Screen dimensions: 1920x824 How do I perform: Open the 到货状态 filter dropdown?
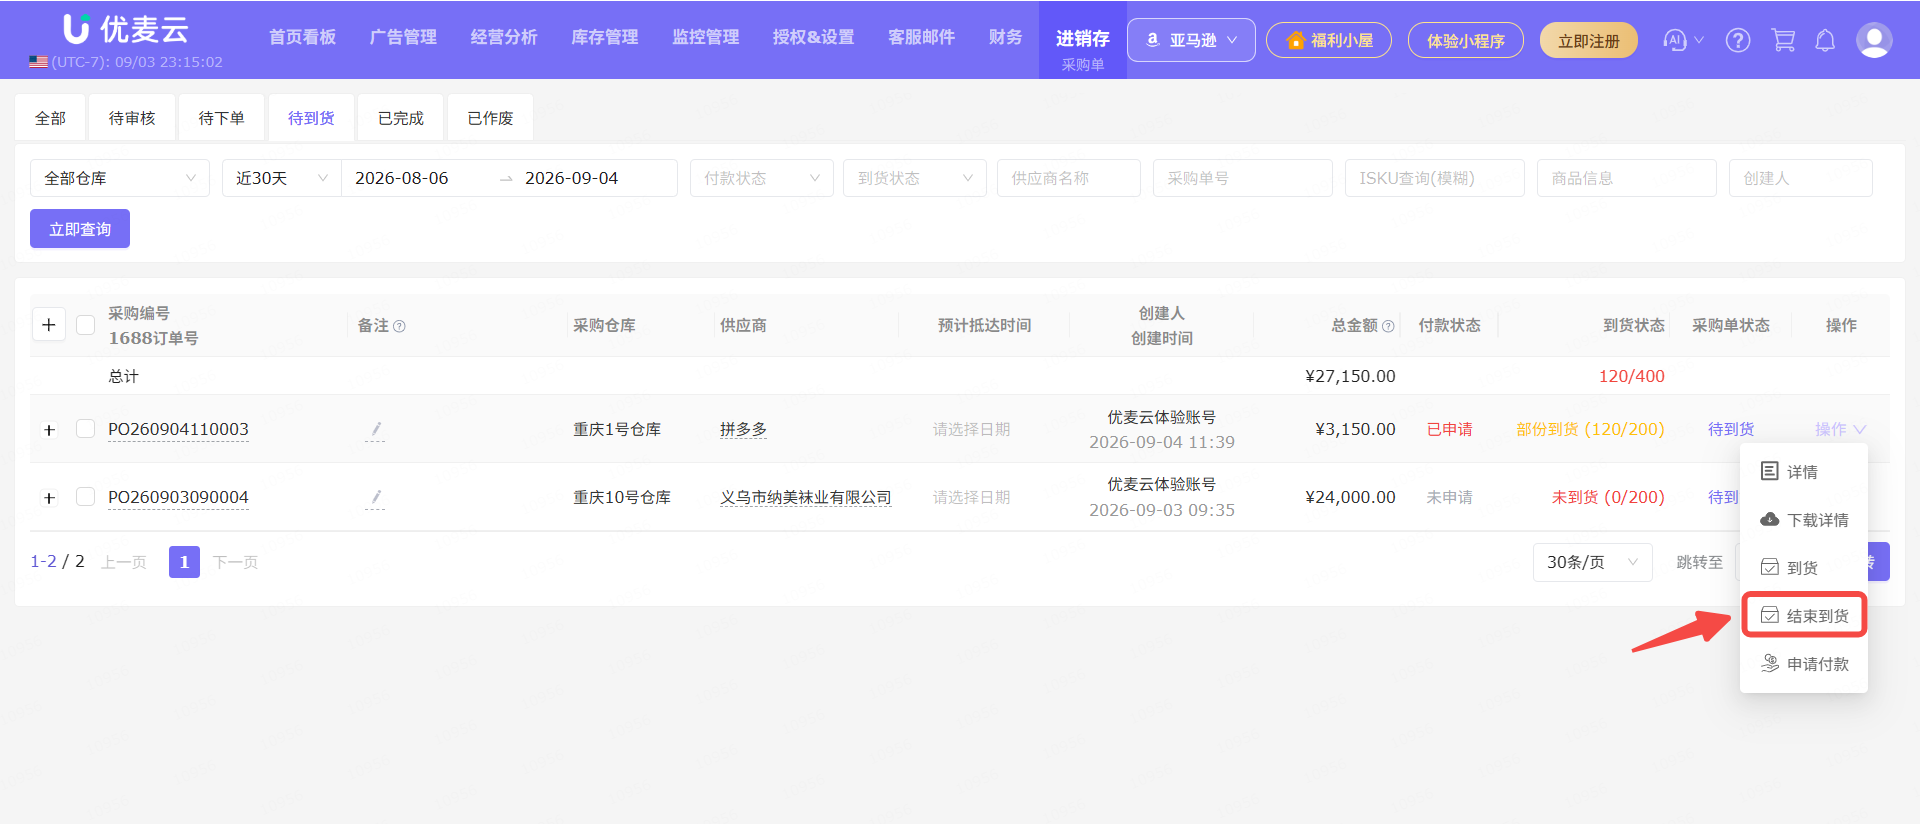pos(915,178)
